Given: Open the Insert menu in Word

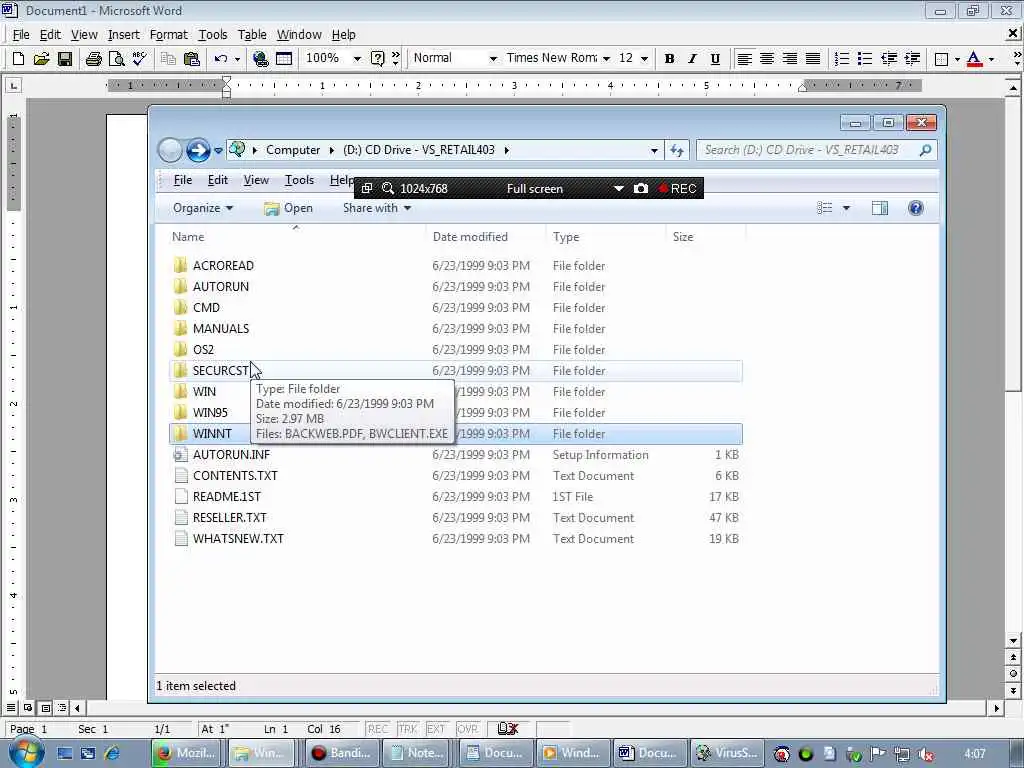Looking at the screenshot, I should coord(123,35).
